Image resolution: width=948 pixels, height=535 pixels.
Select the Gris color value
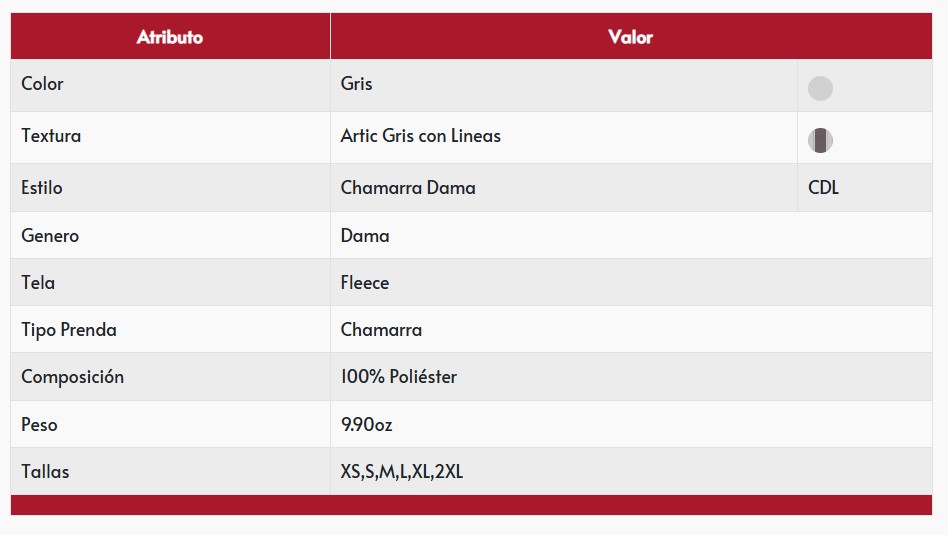tap(356, 84)
